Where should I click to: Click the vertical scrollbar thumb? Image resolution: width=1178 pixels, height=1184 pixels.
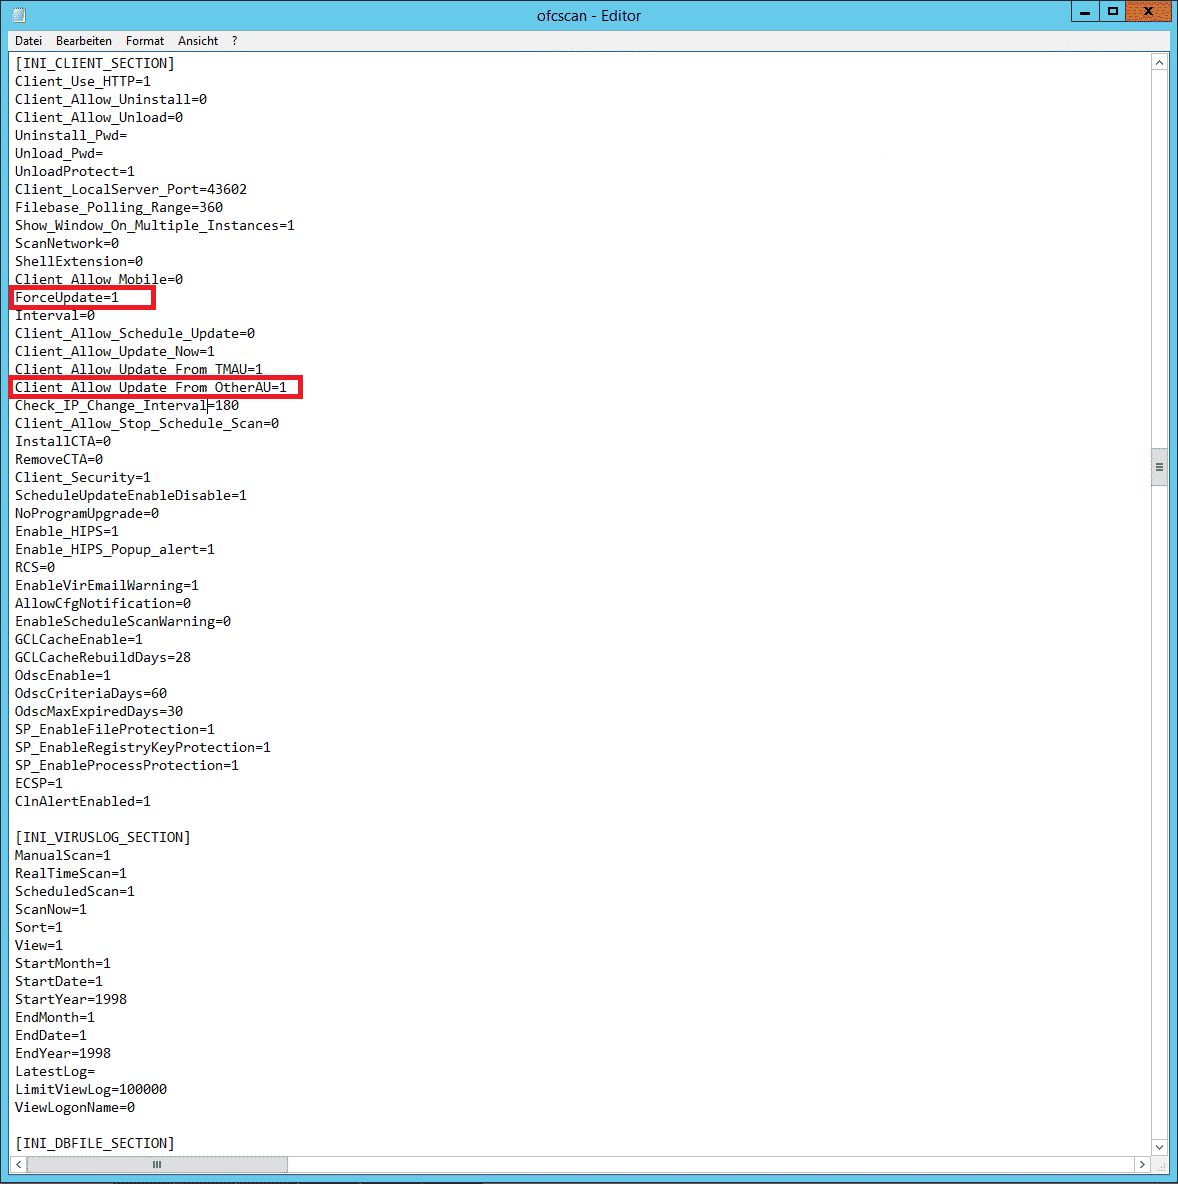tap(1159, 467)
